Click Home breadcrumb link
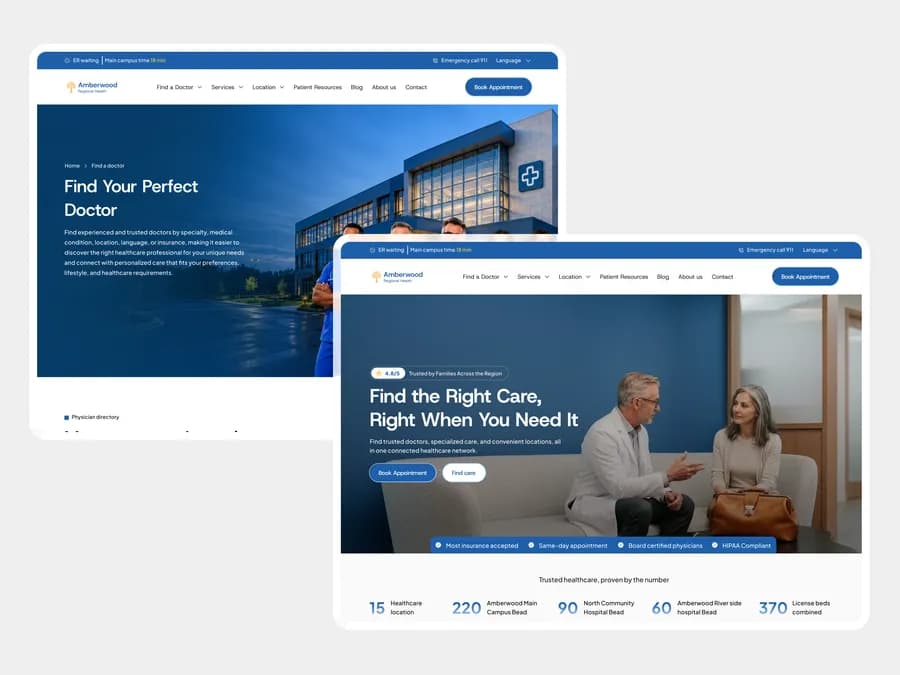Screen dimensions: 900x675 pyautogui.click(x=72, y=166)
